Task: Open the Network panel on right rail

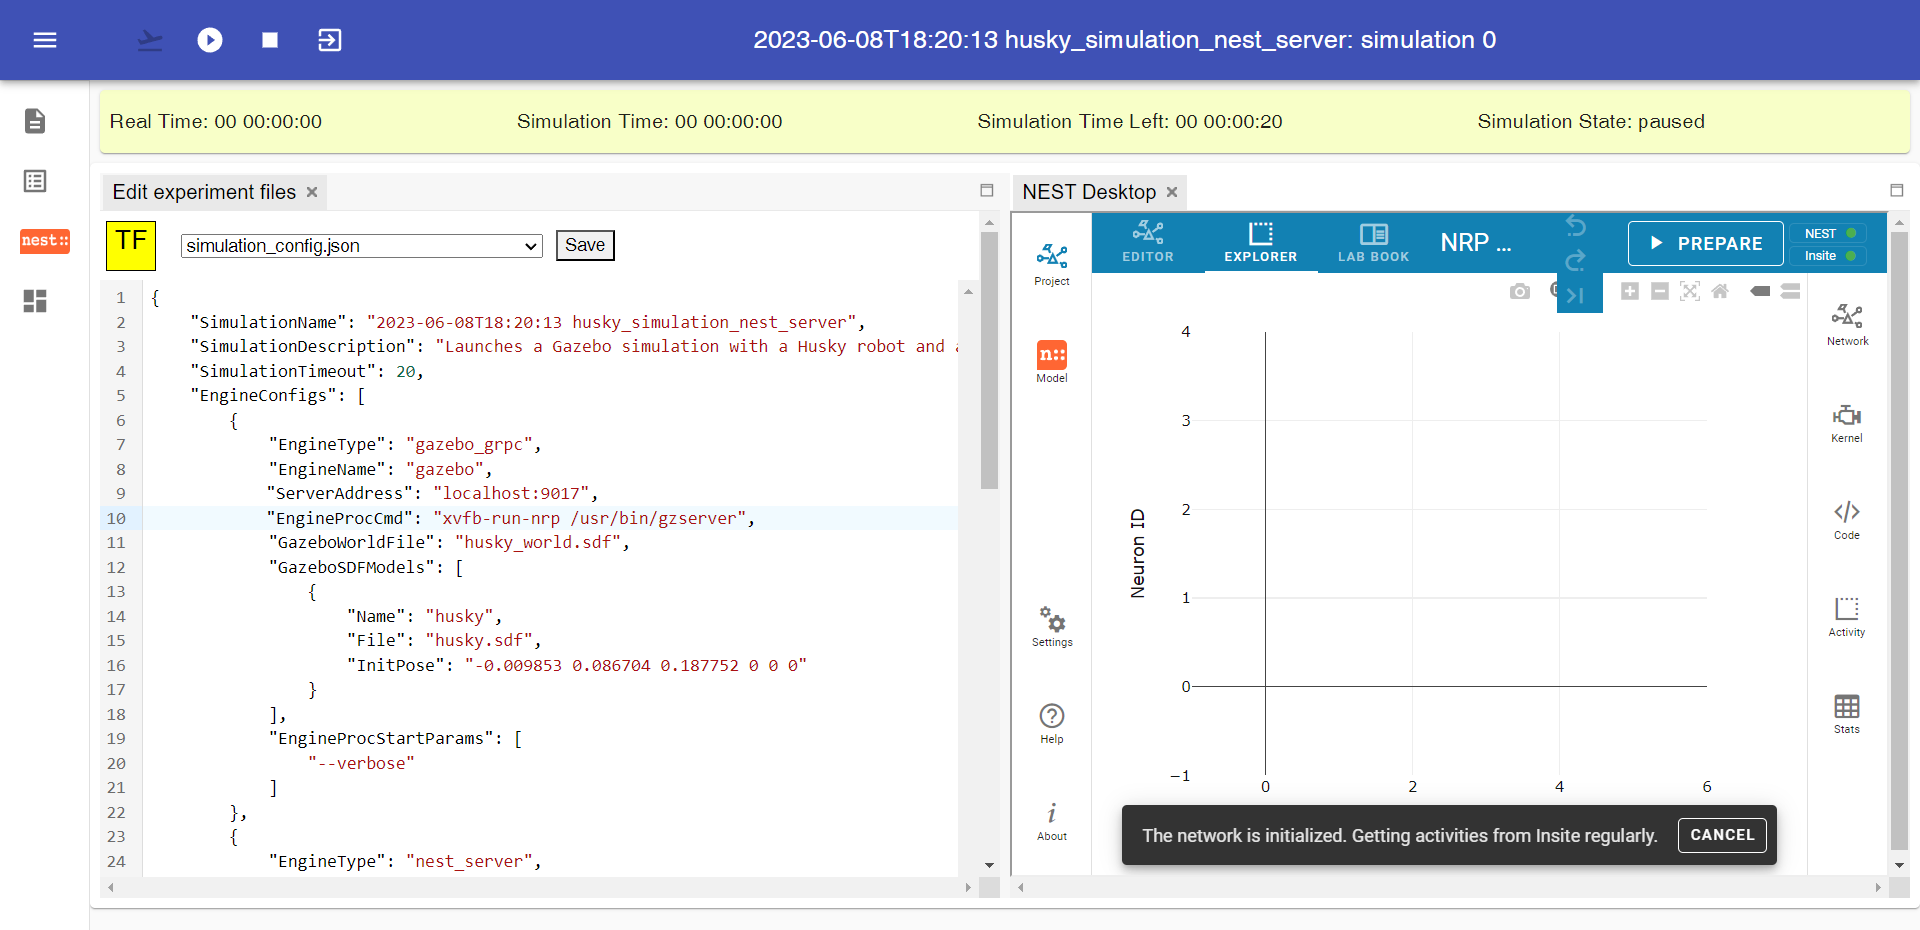Action: [x=1847, y=325]
